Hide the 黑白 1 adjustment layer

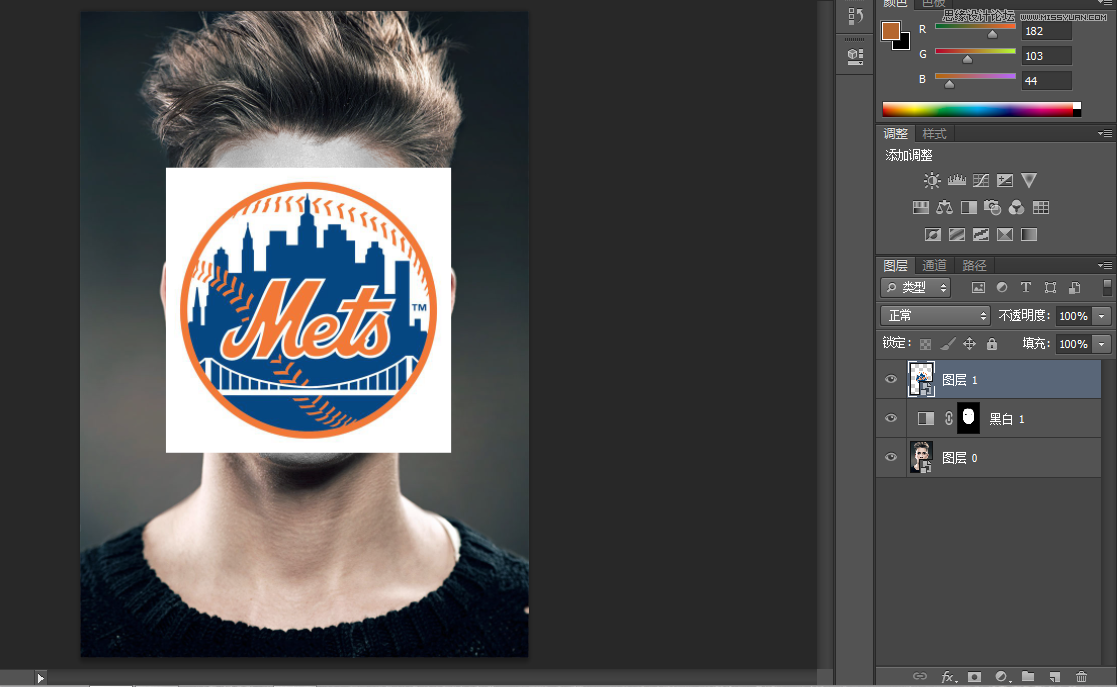[x=890, y=418]
